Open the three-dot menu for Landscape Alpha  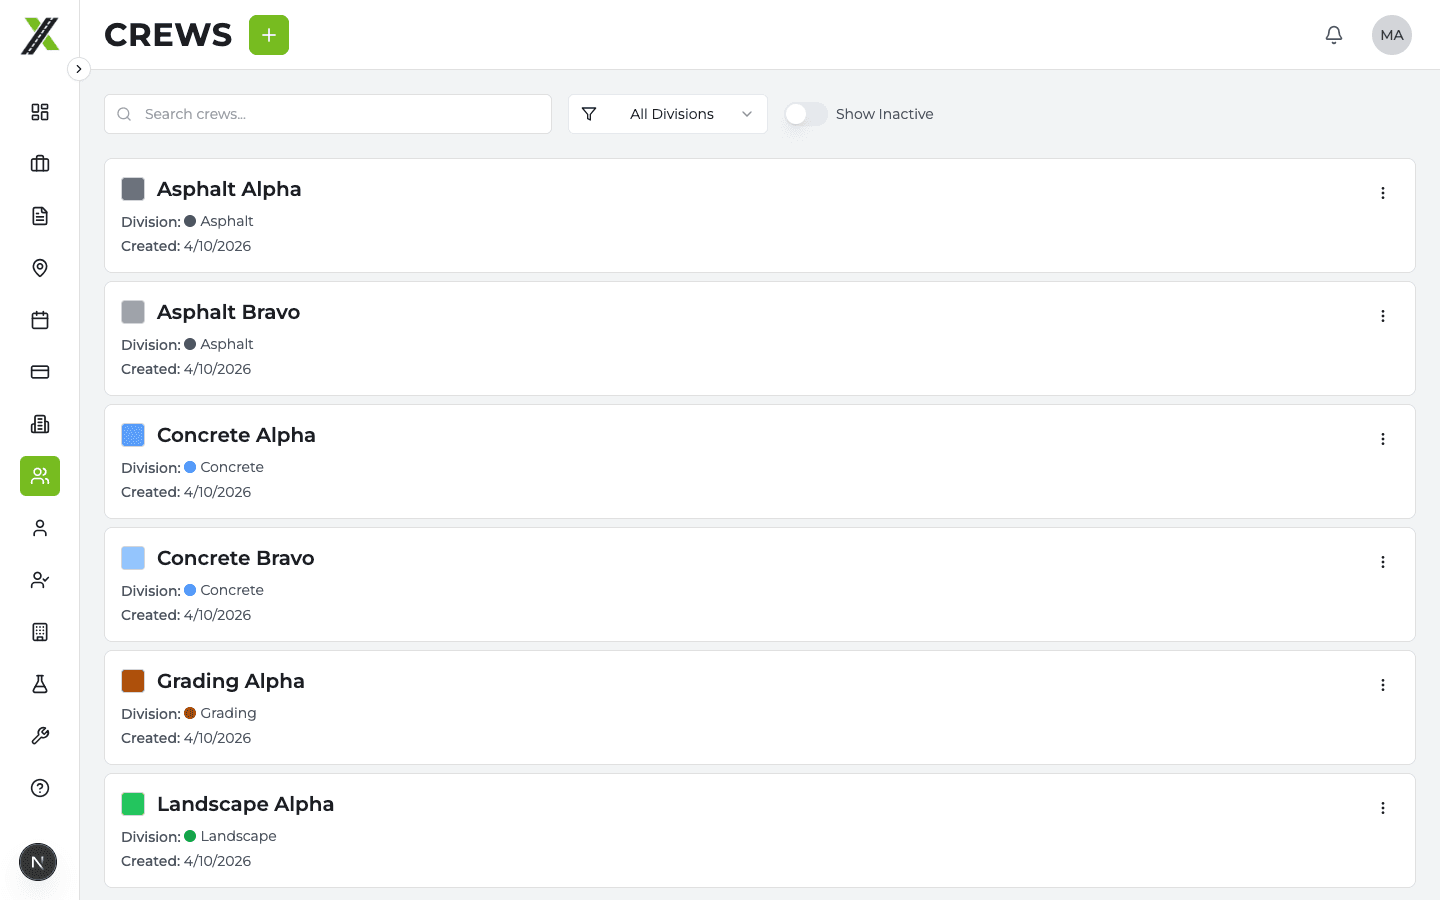click(x=1383, y=808)
